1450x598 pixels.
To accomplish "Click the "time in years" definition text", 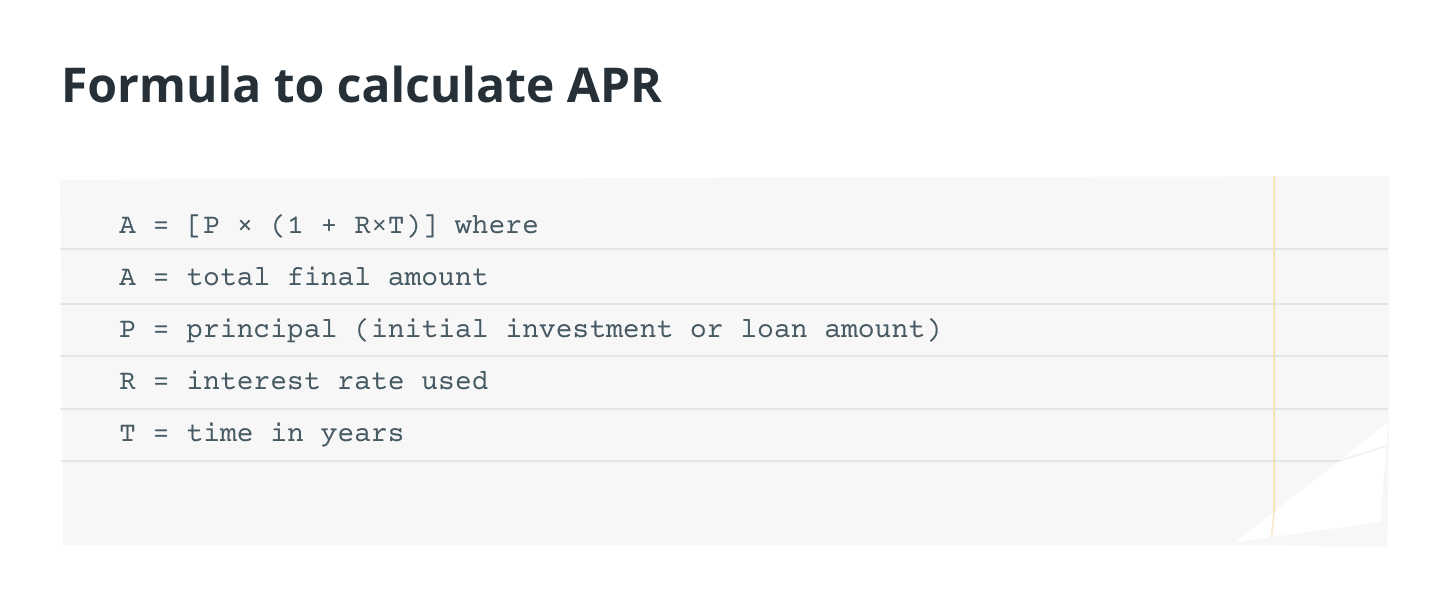I will click(295, 433).
